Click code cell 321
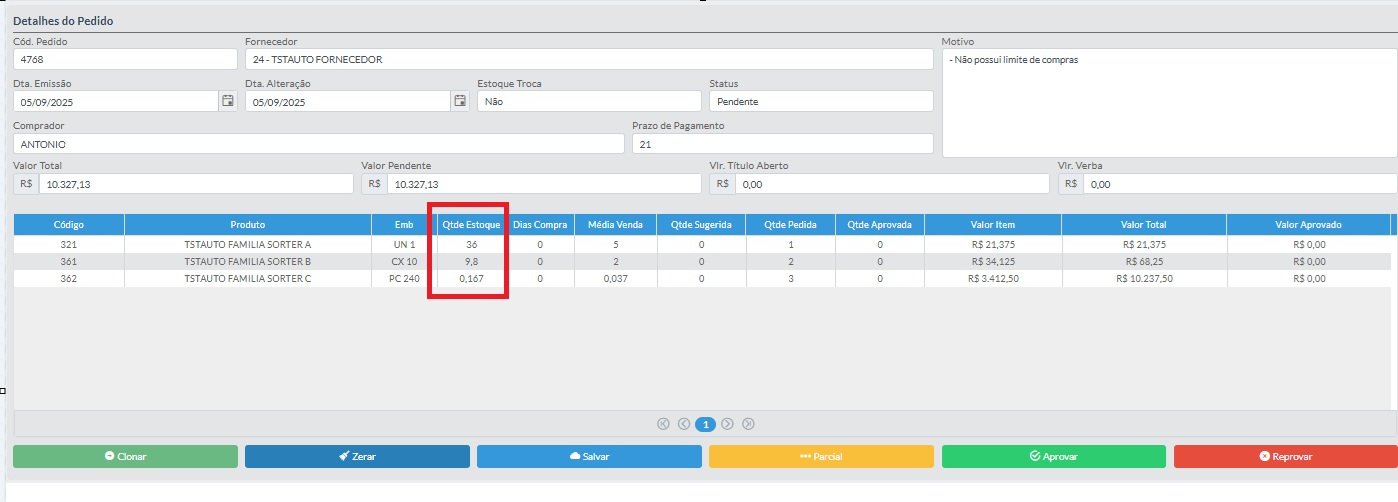The width and height of the screenshot is (1398, 502). pos(69,244)
